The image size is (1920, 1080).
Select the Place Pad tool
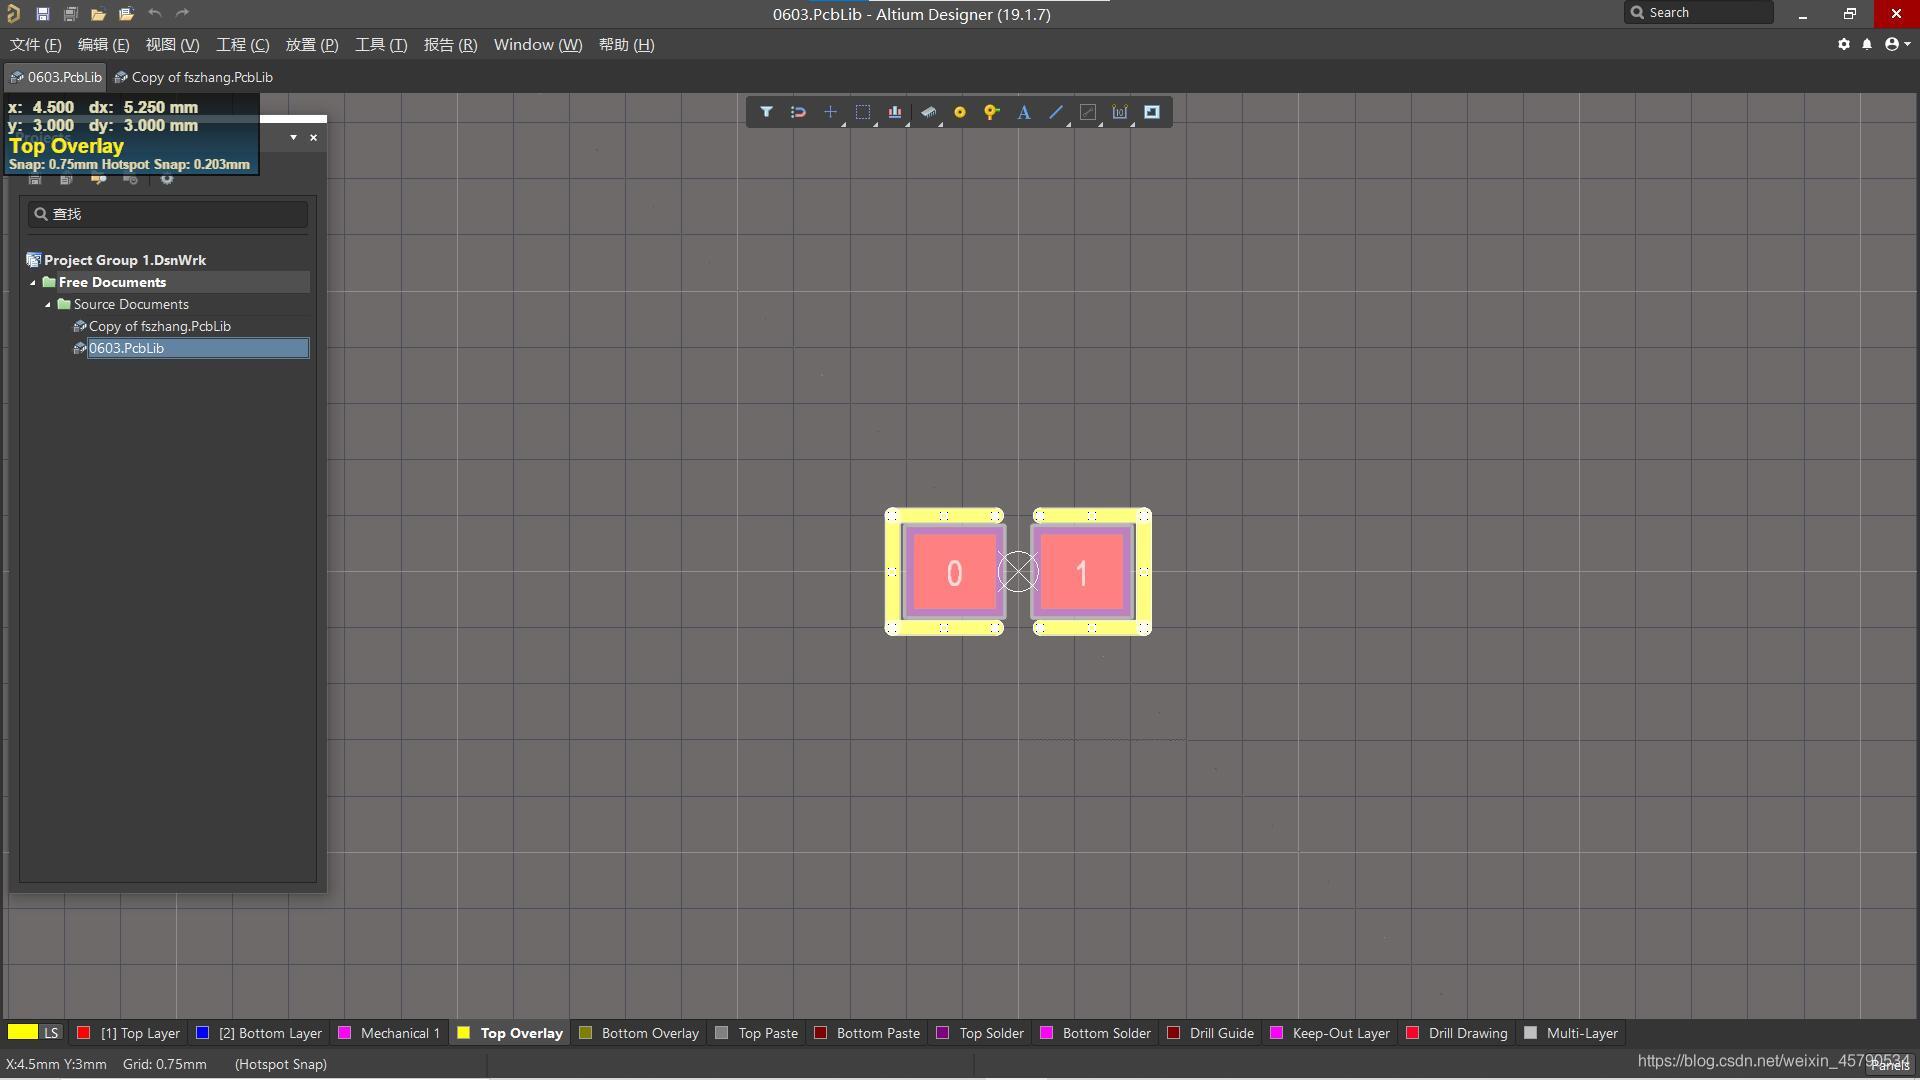coord(960,112)
